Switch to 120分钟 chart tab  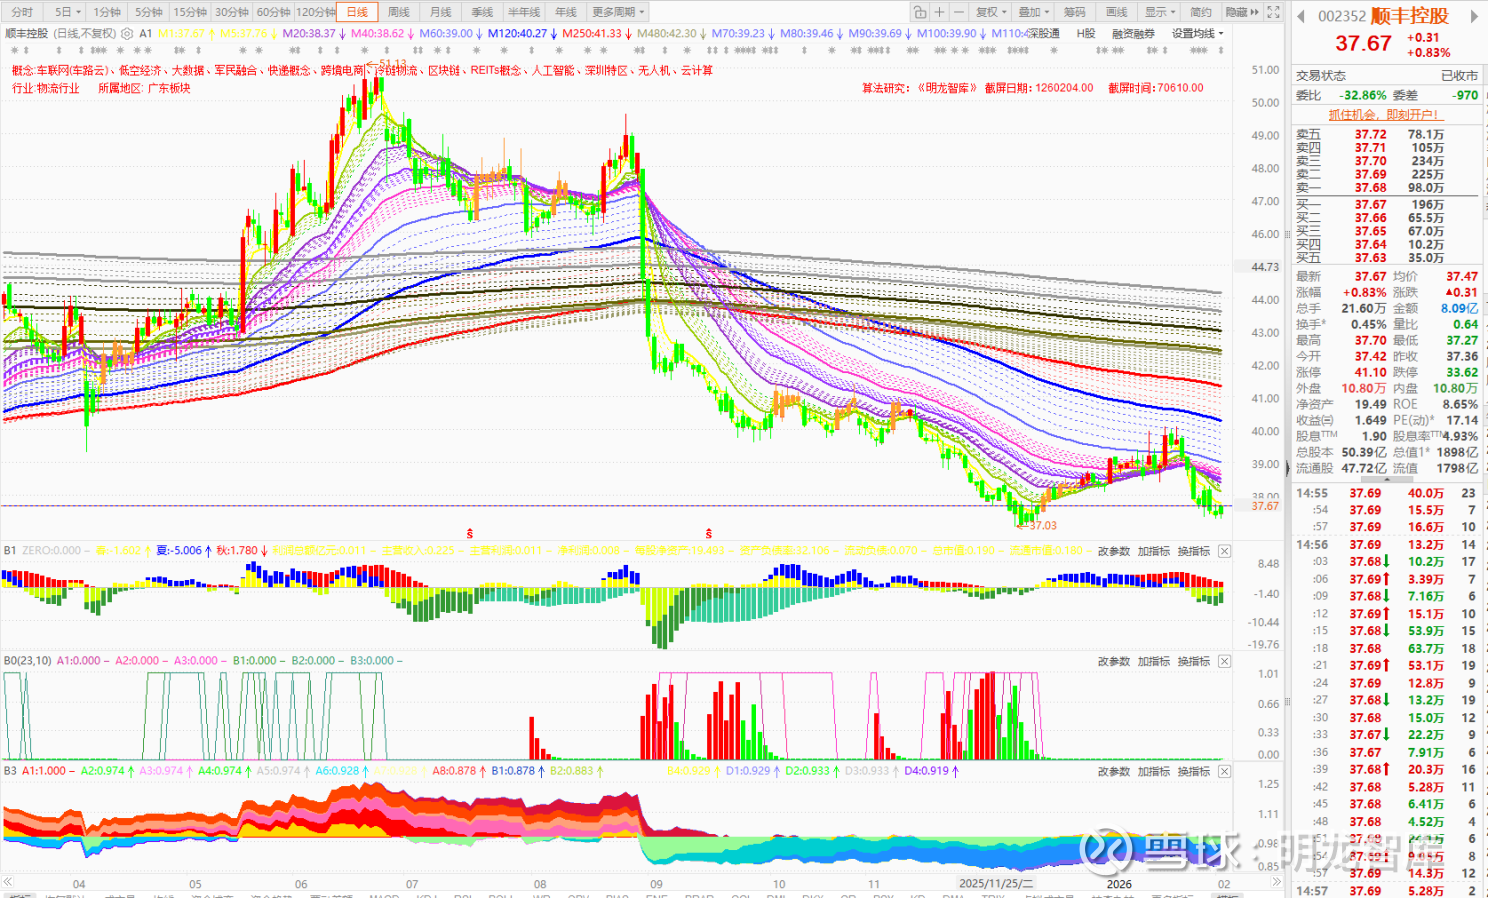coord(315,12)
